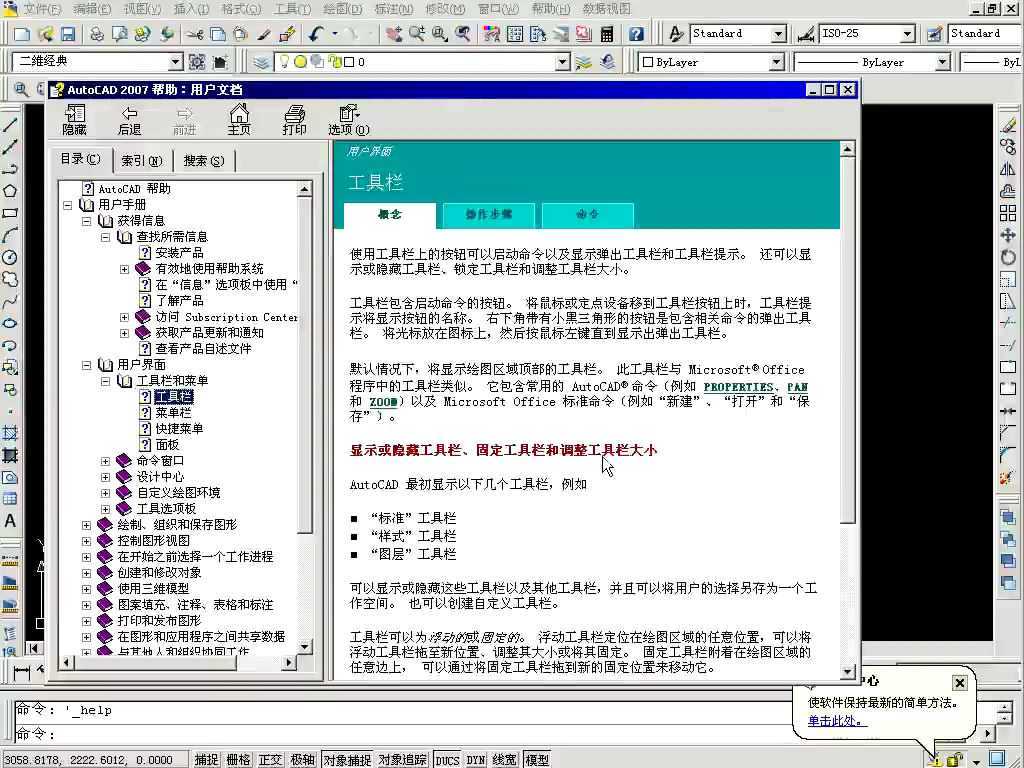Click the Back arrow in help window
The image size is (1024, 768).
pos(129,120)
